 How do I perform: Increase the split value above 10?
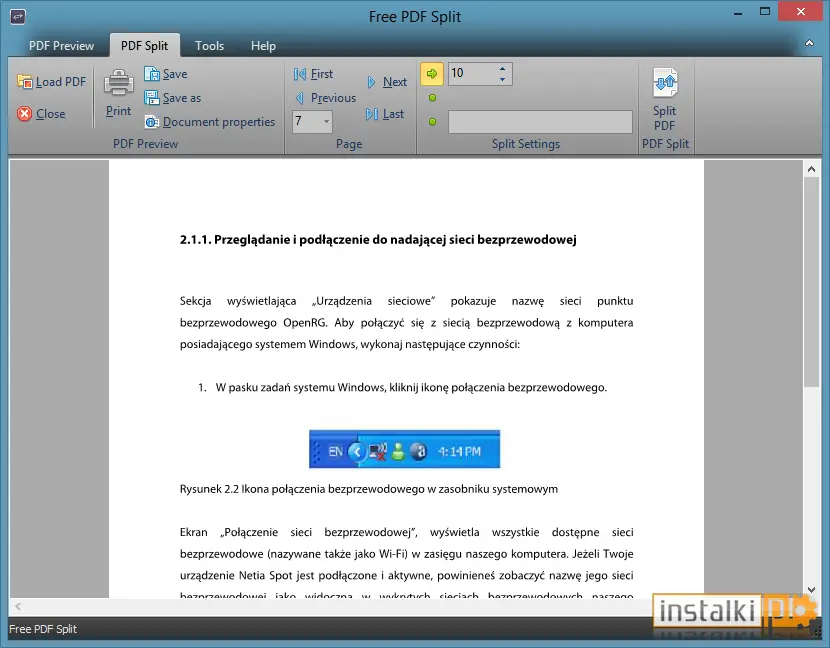click(x=502, y=69)
